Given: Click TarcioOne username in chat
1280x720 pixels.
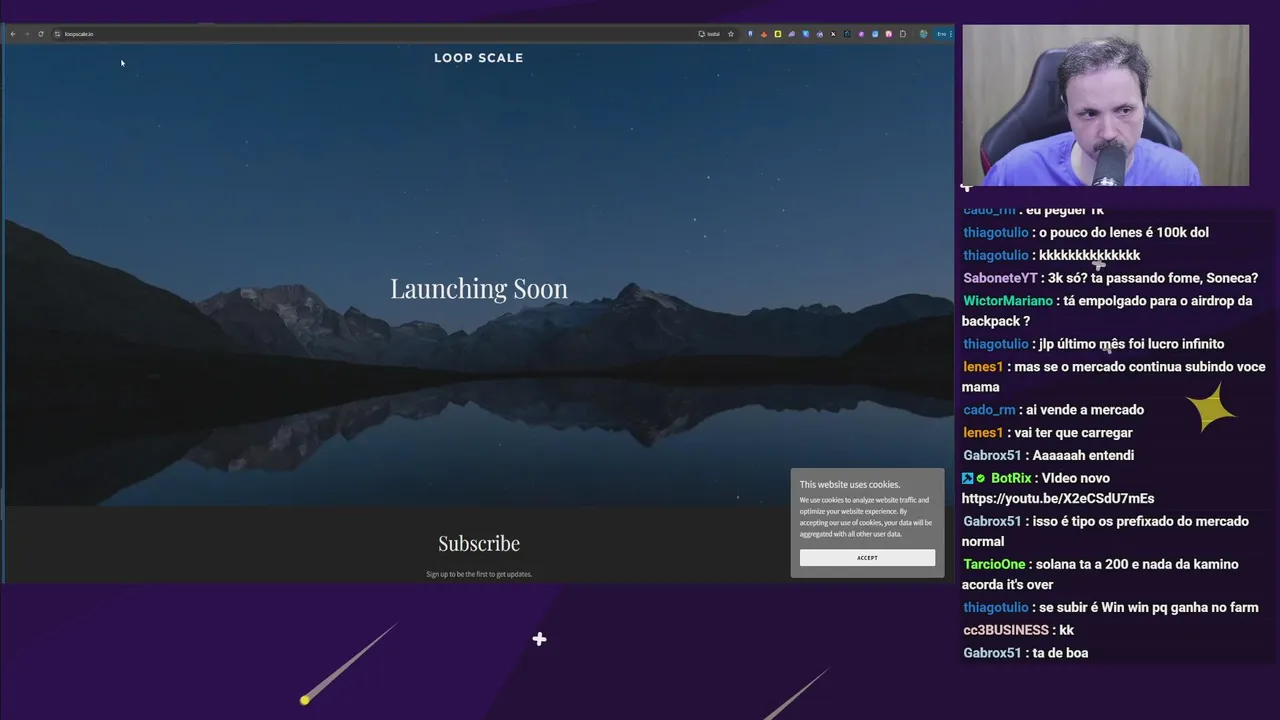Looking at the screenshot, I should pyautogui.click(x=995, y=564).
